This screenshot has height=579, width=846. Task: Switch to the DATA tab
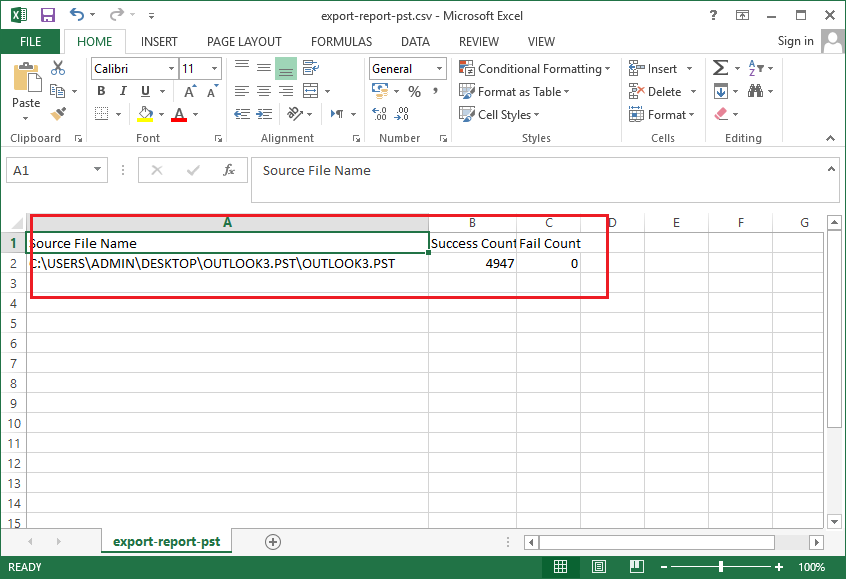(415, 42)
